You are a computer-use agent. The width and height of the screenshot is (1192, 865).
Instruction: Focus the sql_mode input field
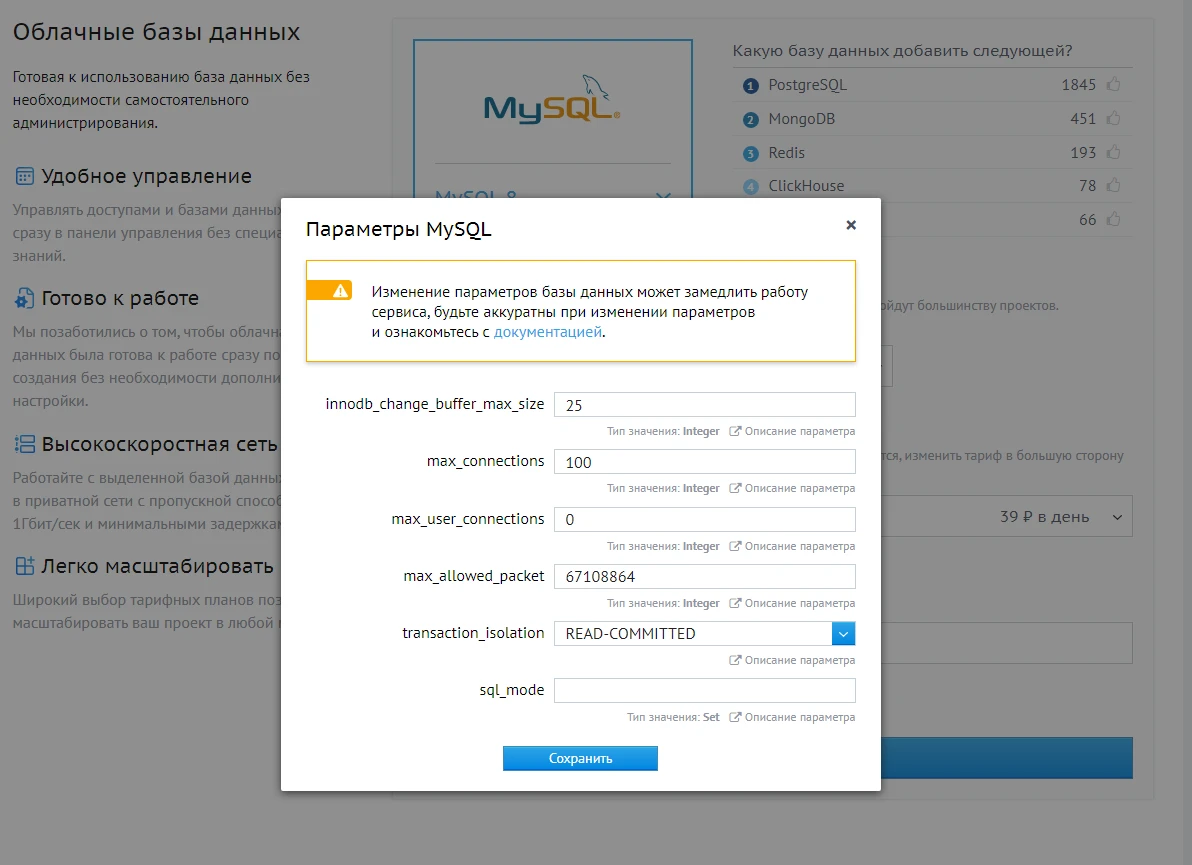point(704,691)
